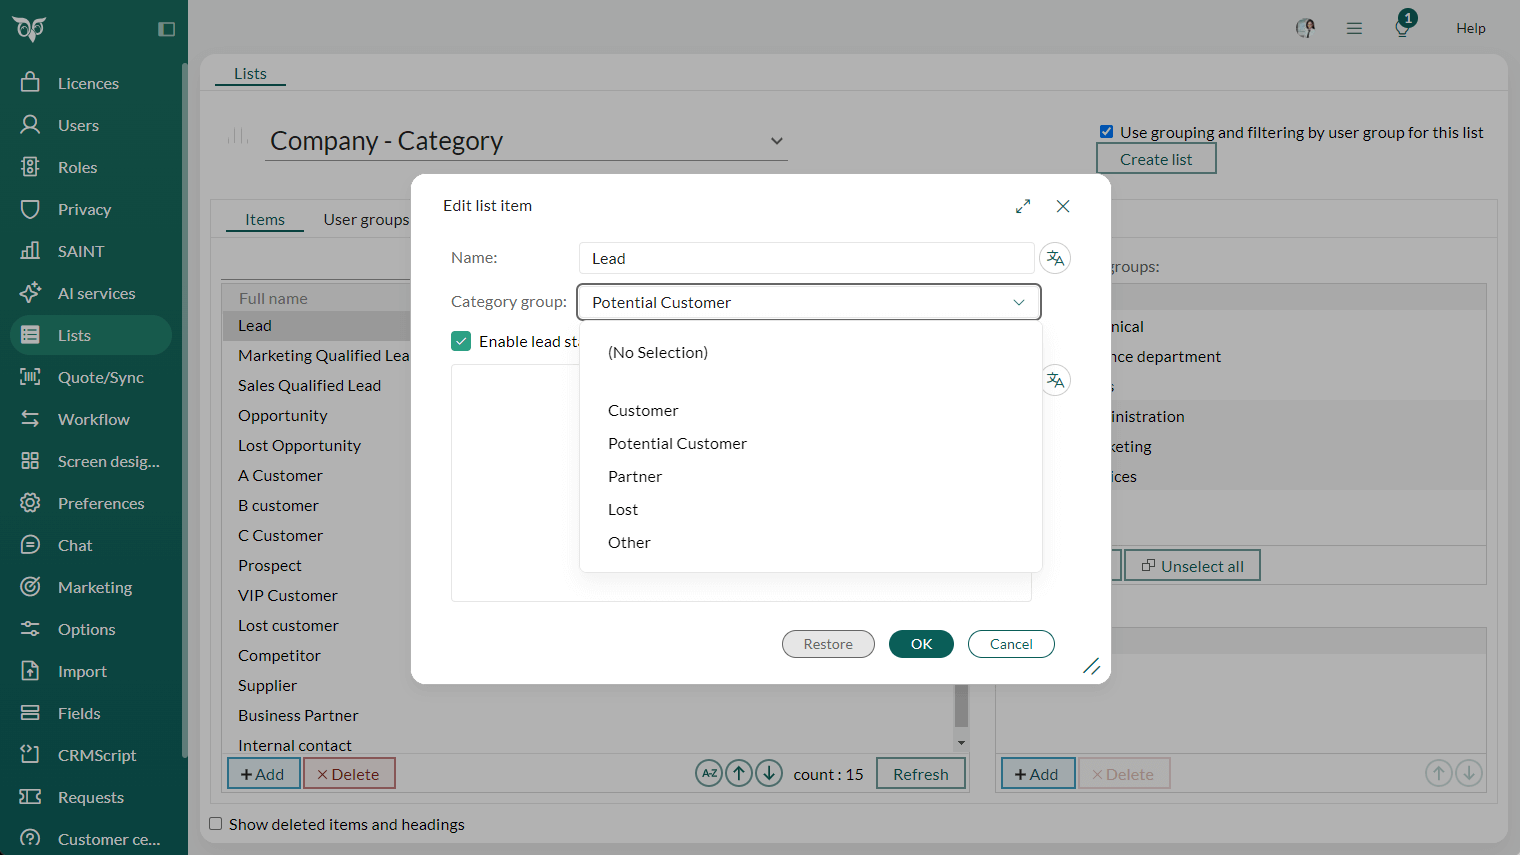Viewport: 1520px width, 855px height.
Task: Choose '(No Selection)' in the category dropdown
Action: coord(657,352)
